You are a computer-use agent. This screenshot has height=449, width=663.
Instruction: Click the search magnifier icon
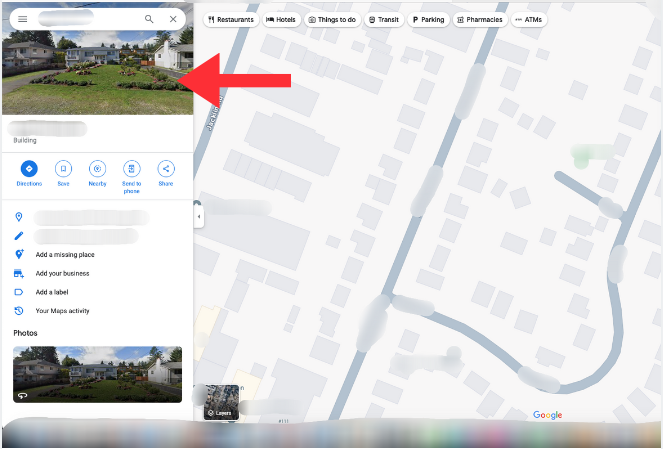coord(149,19)
